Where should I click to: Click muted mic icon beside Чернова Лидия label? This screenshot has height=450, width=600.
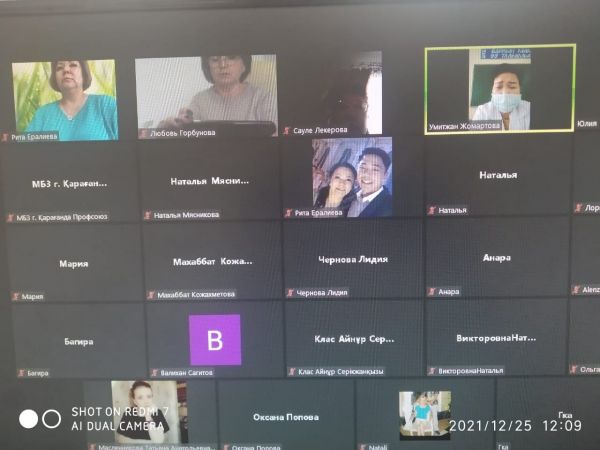(290, 293)
